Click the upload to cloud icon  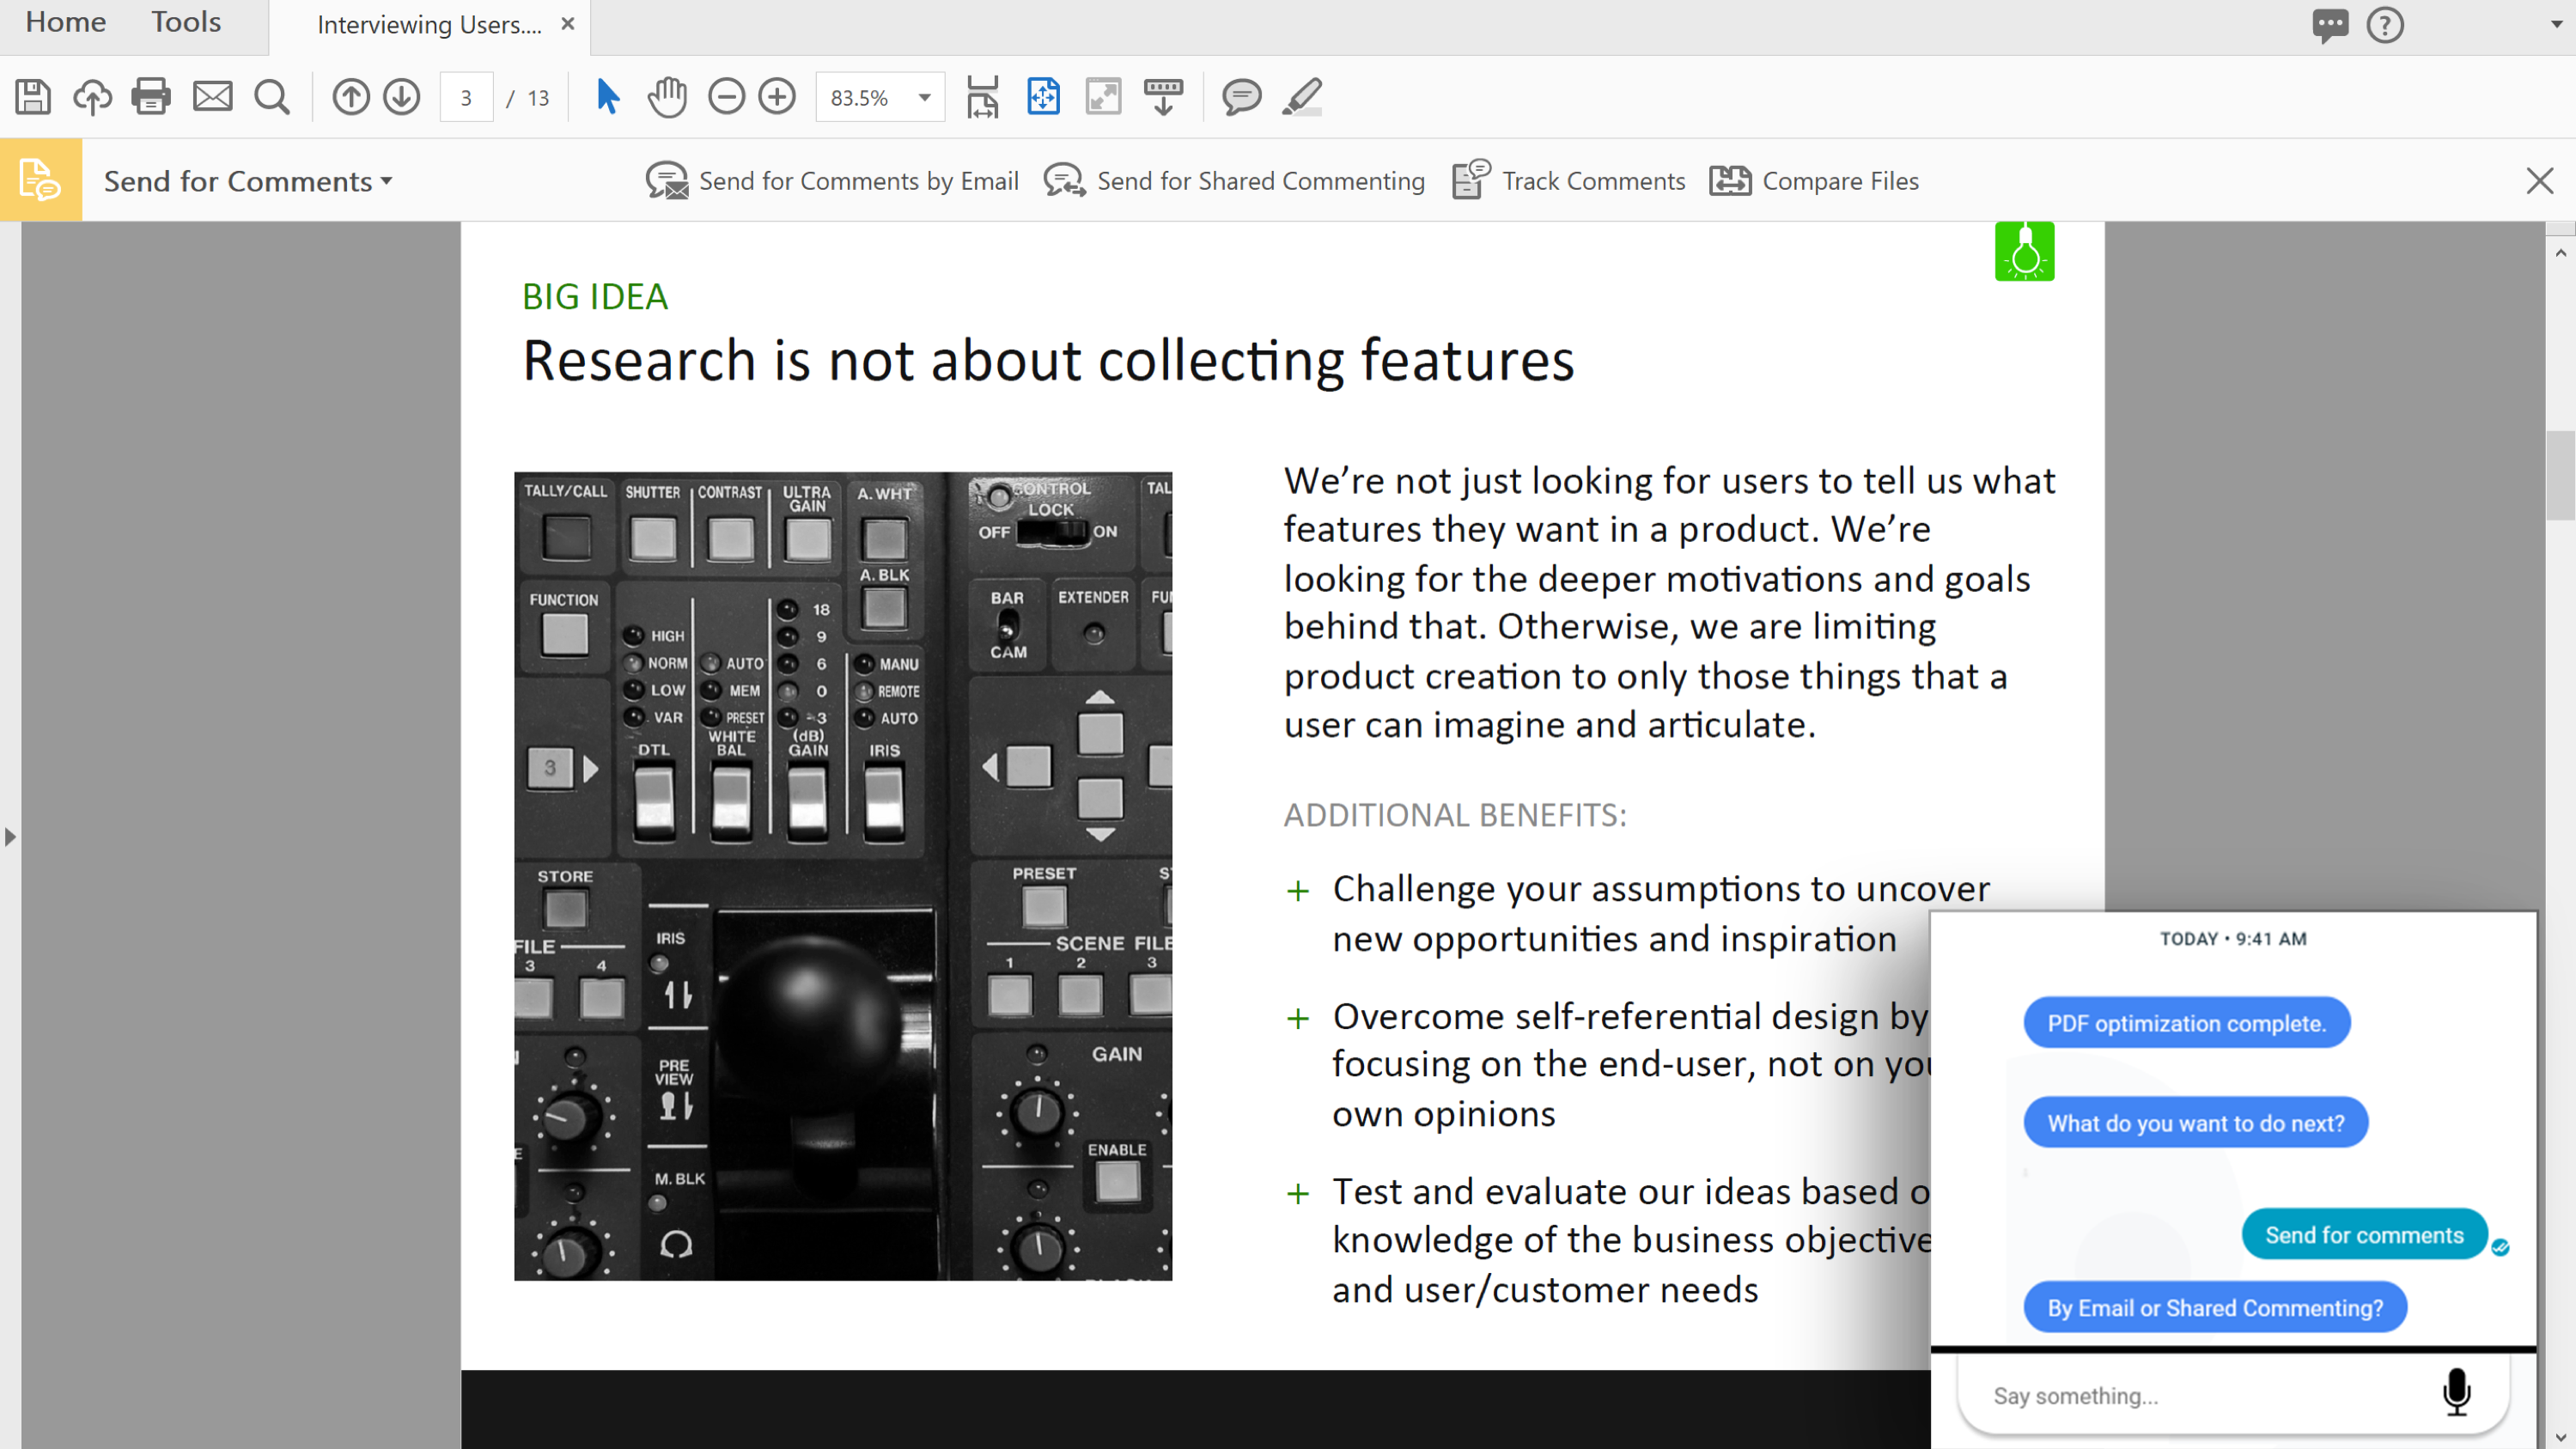pyautogui.click(x=92, y=97)
